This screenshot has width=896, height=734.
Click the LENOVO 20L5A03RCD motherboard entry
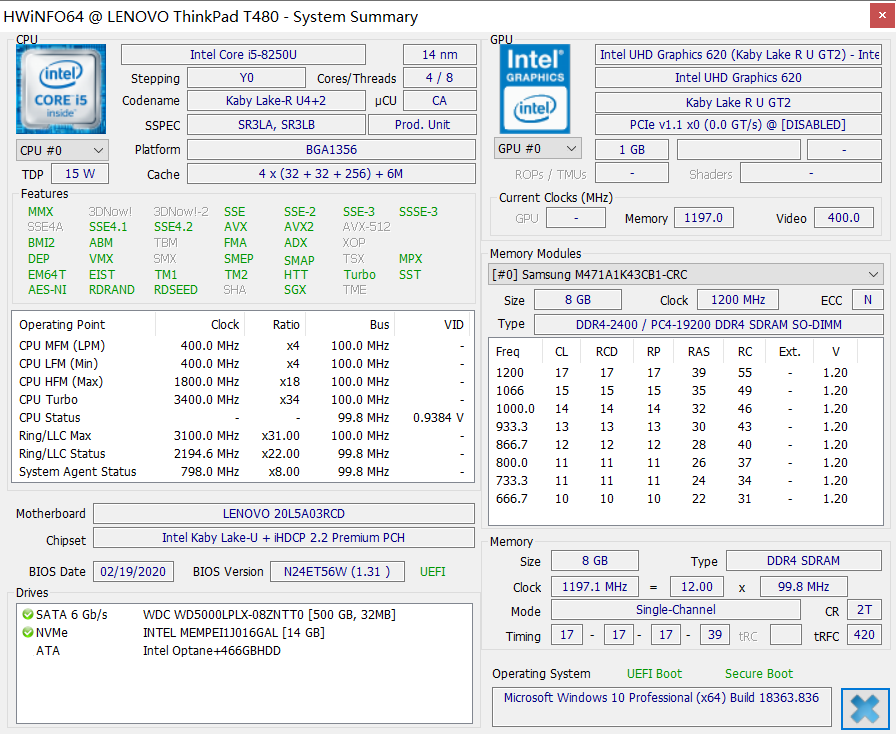click(283, 514)
